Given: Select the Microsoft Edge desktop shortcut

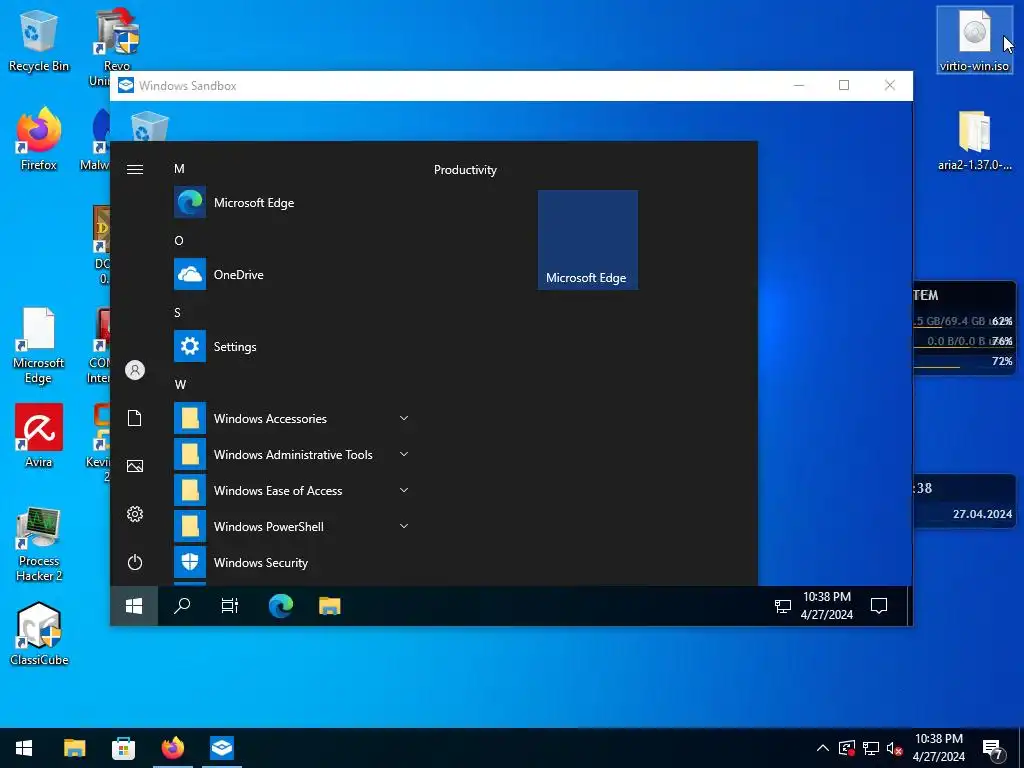Looking at the screenshot, I should point(39,346).
